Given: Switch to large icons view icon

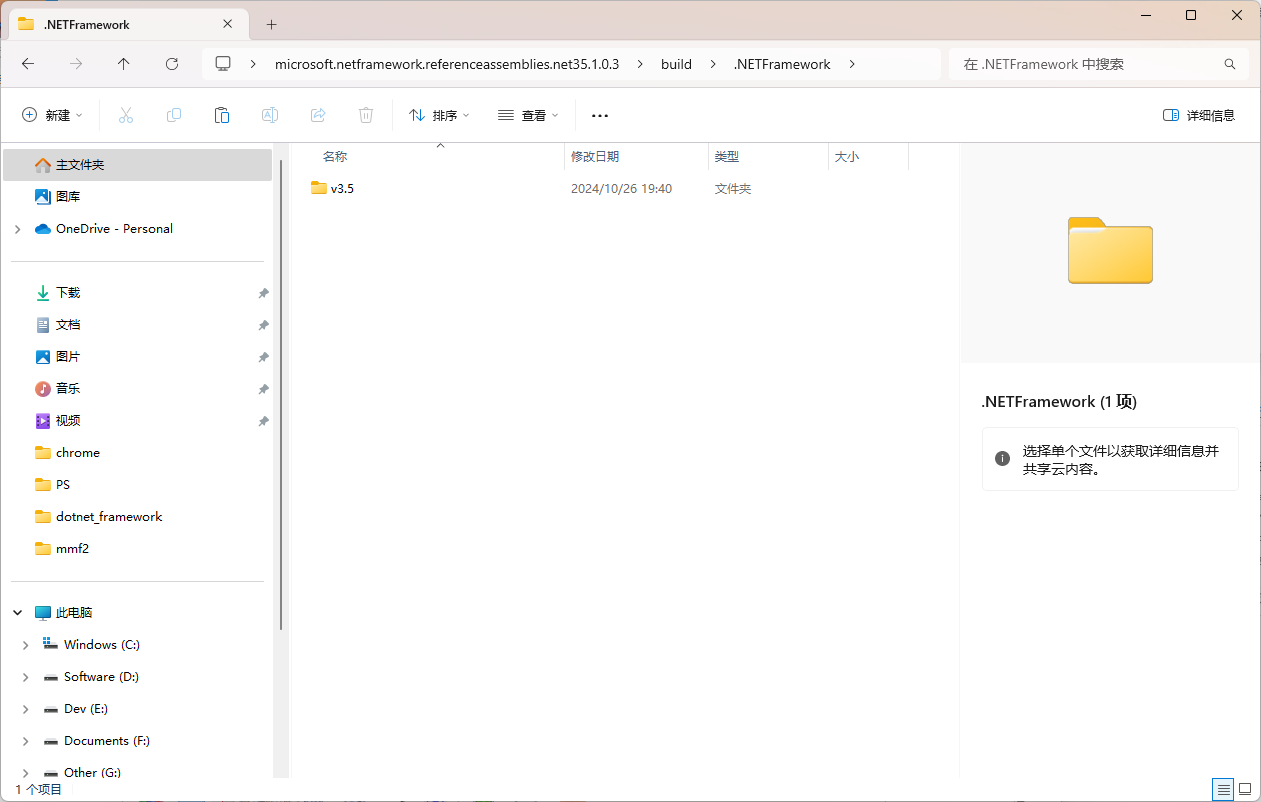Looking at the screenshot, I should point(1245,789).
